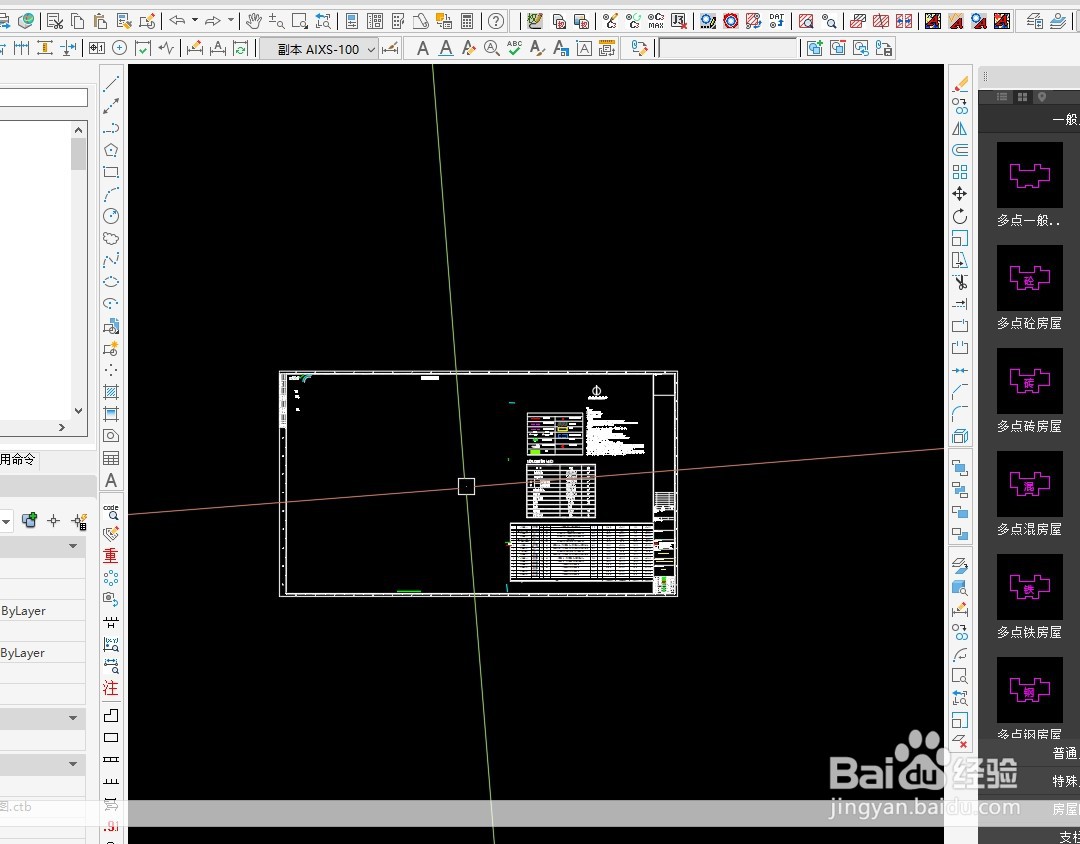Click the Undo arrow

pyautogui.click(x=177, y=21)
